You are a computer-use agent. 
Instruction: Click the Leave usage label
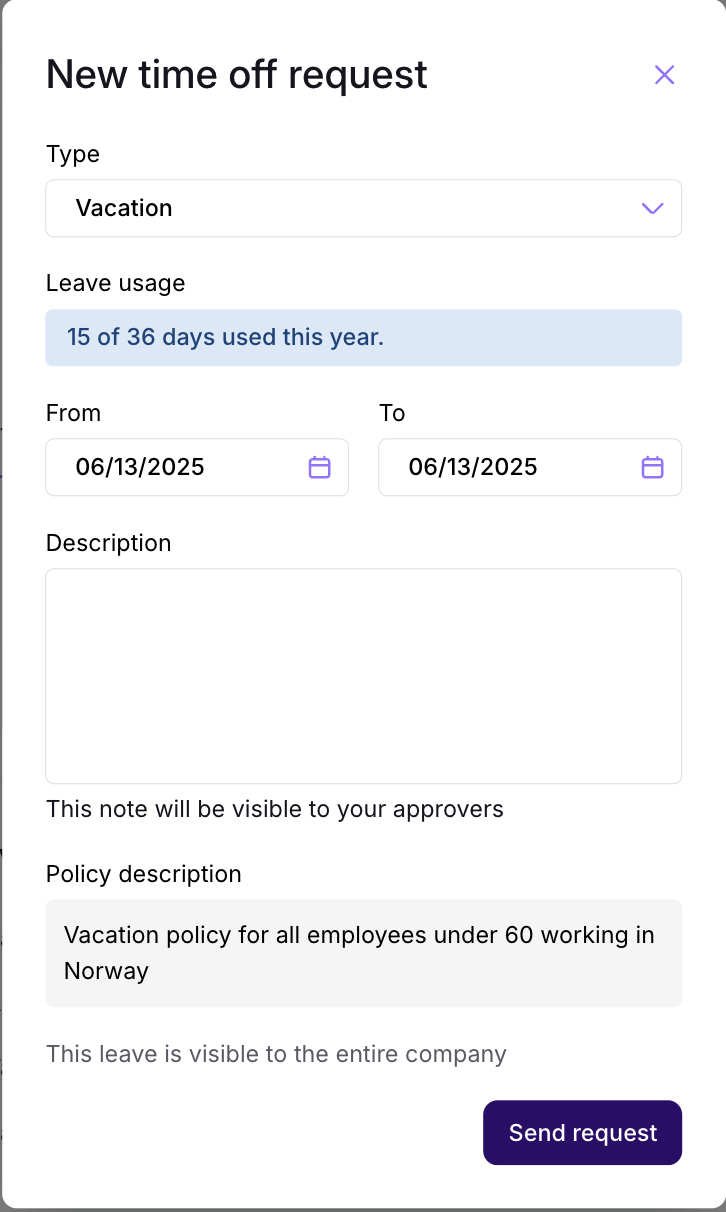click(116, 283)
